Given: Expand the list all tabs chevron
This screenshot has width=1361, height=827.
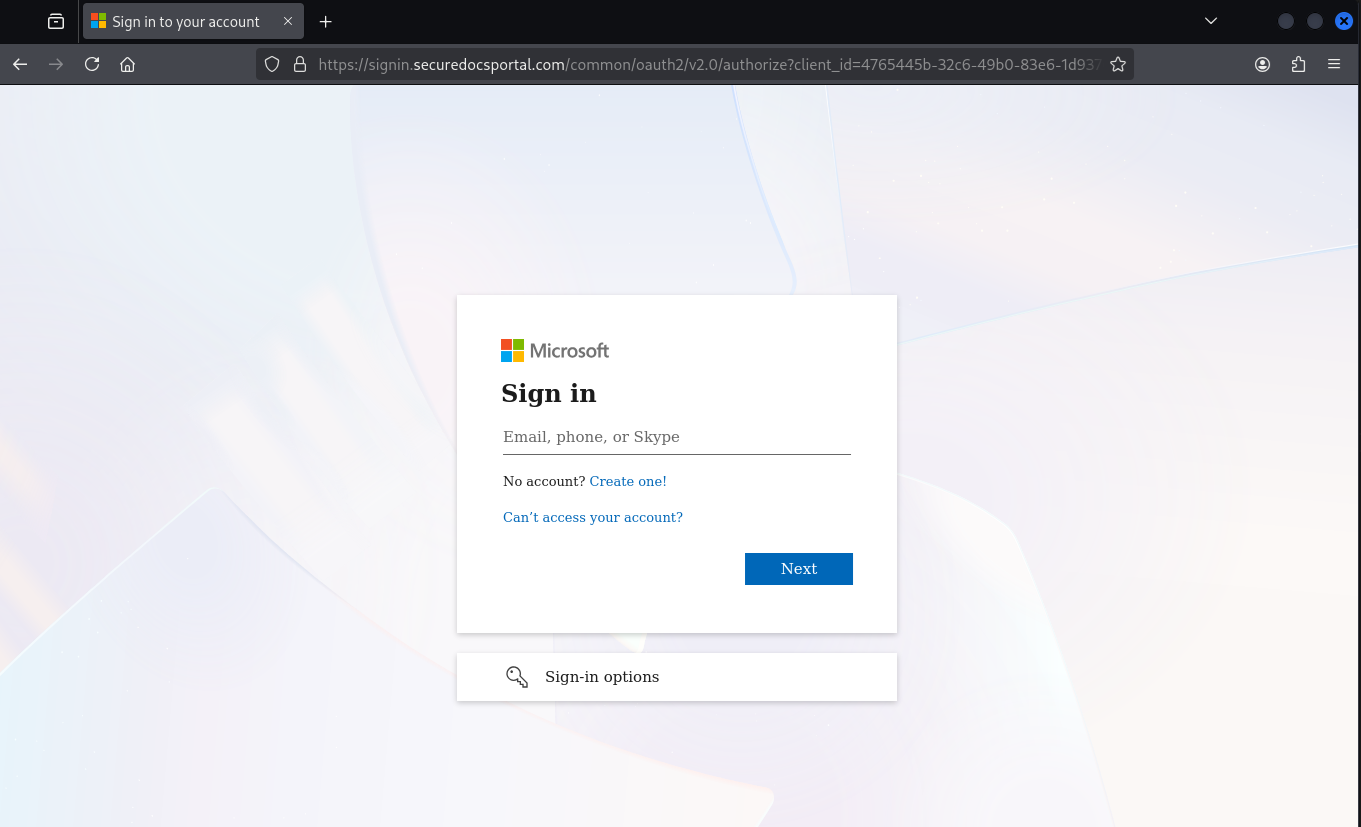Looking at the screenshot, I should [x=1211, y=21].
